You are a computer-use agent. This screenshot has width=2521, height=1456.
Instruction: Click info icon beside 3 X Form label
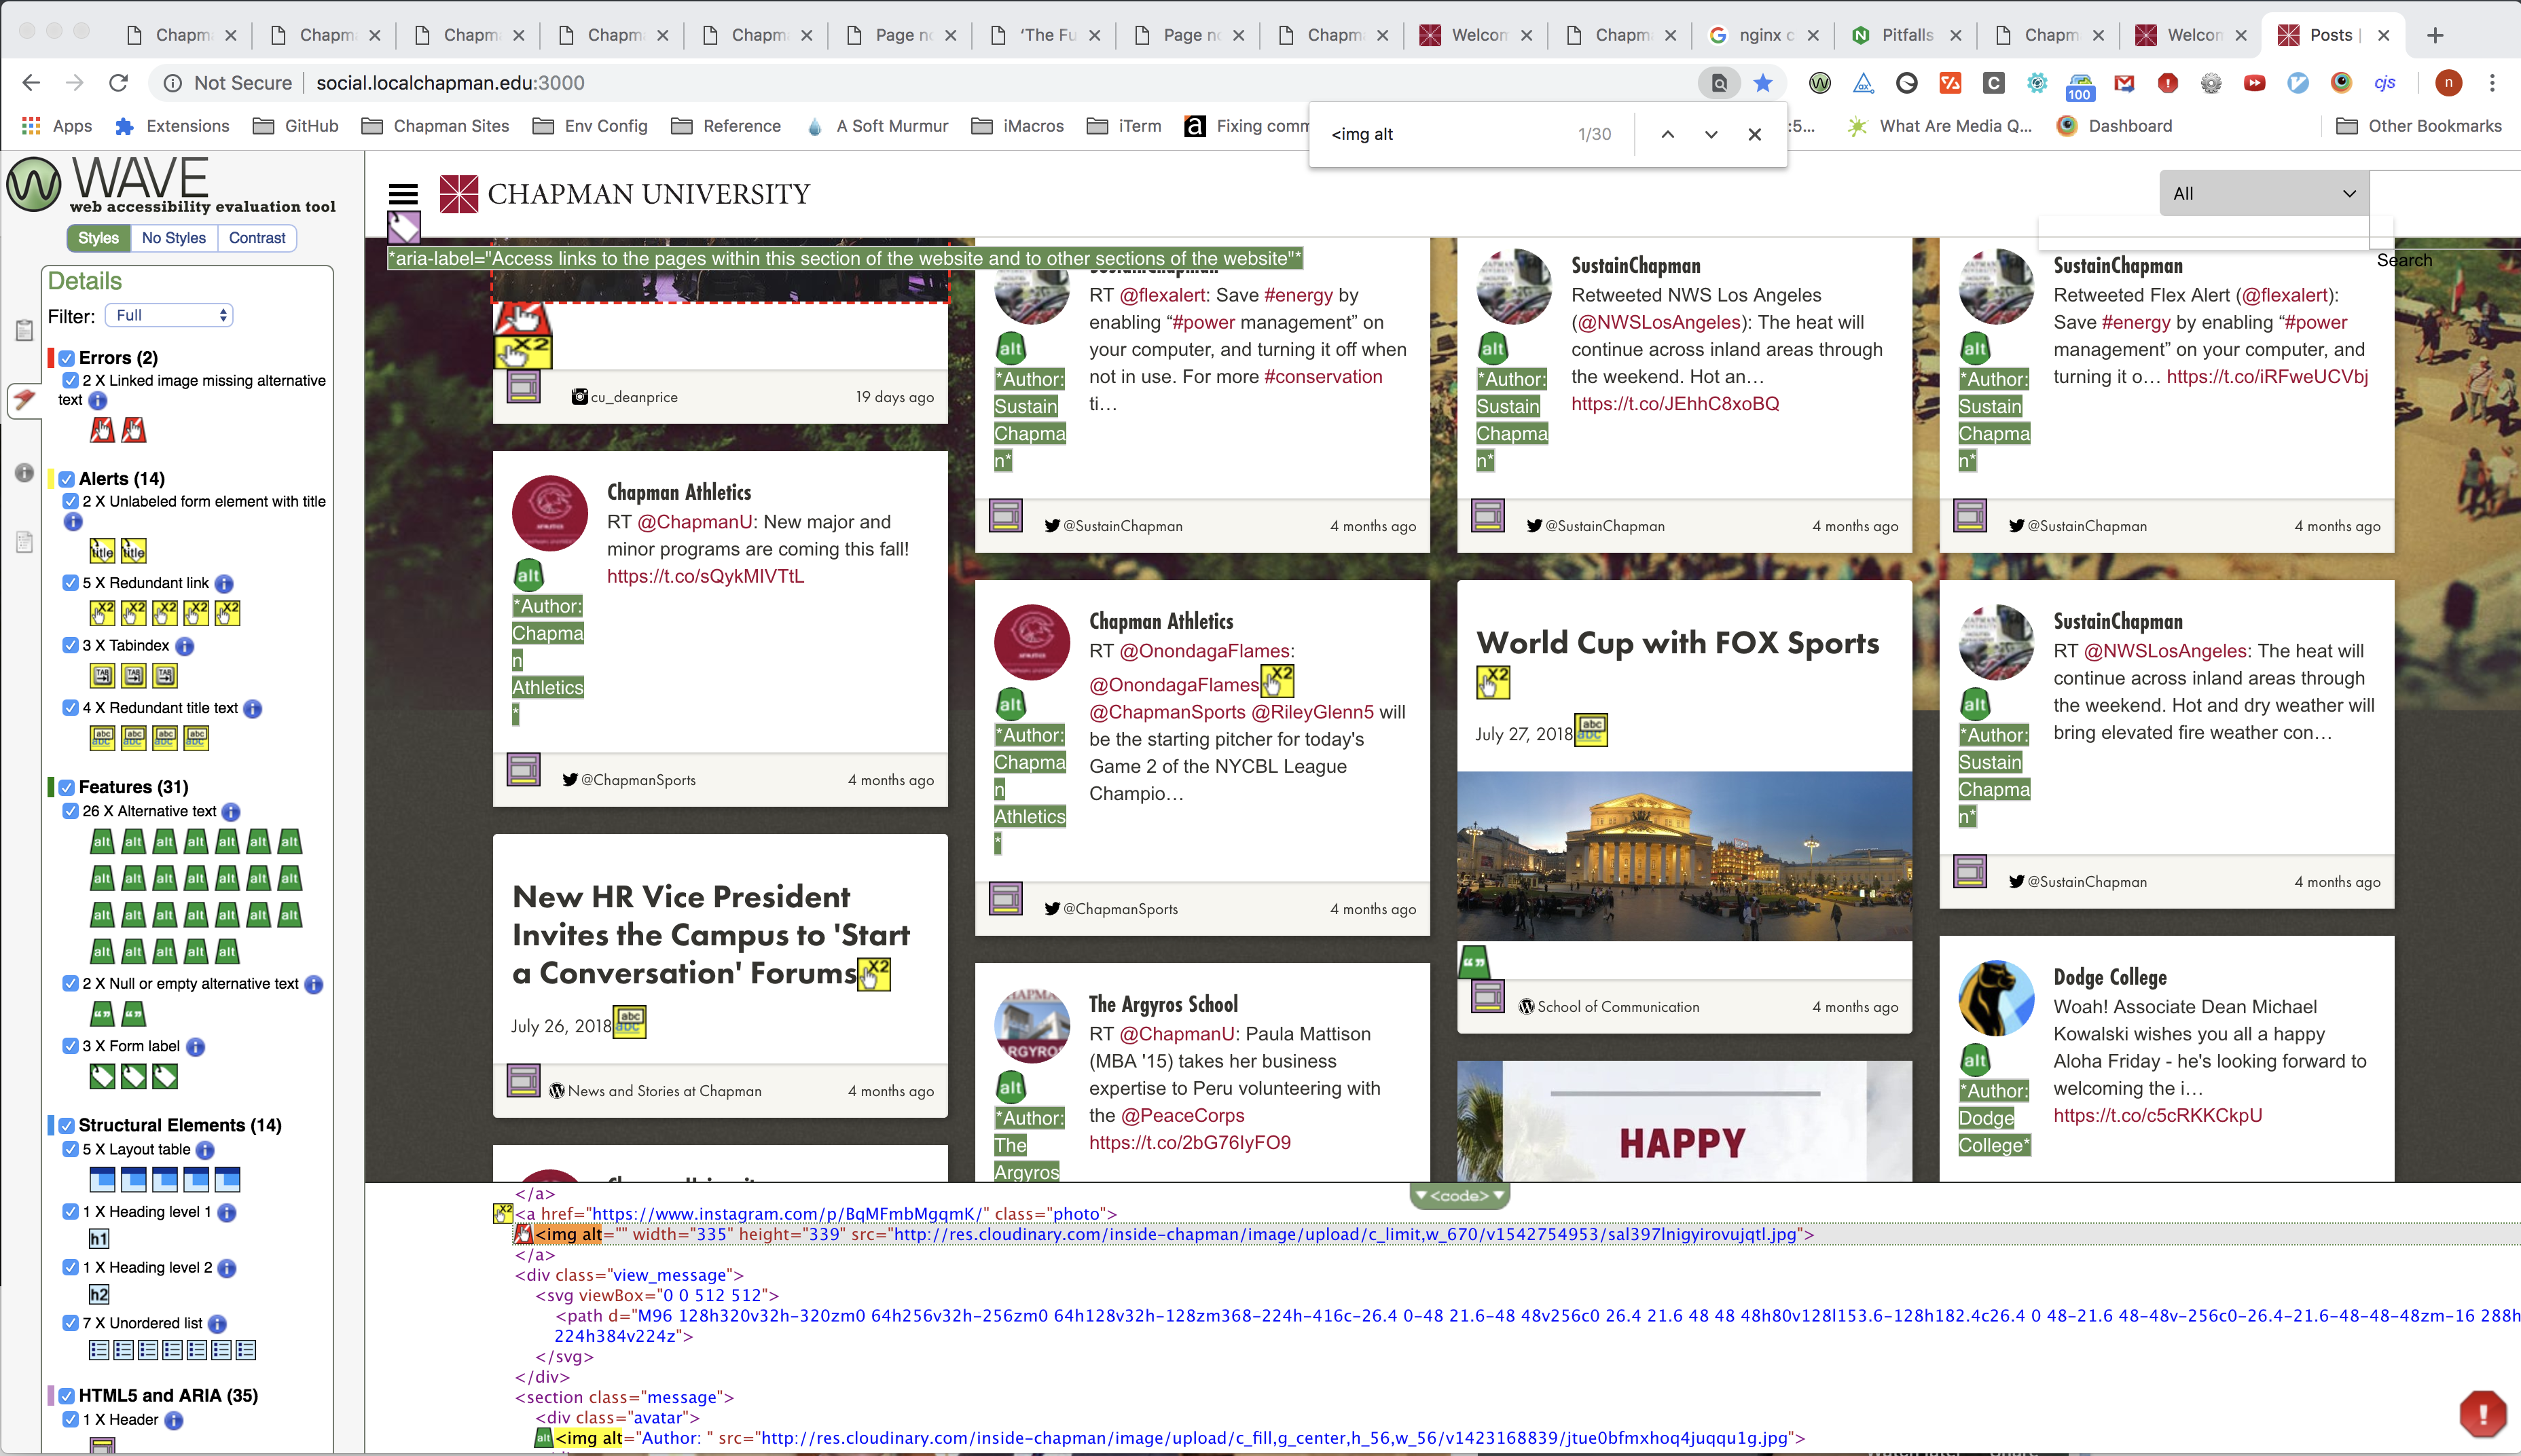195,1047
